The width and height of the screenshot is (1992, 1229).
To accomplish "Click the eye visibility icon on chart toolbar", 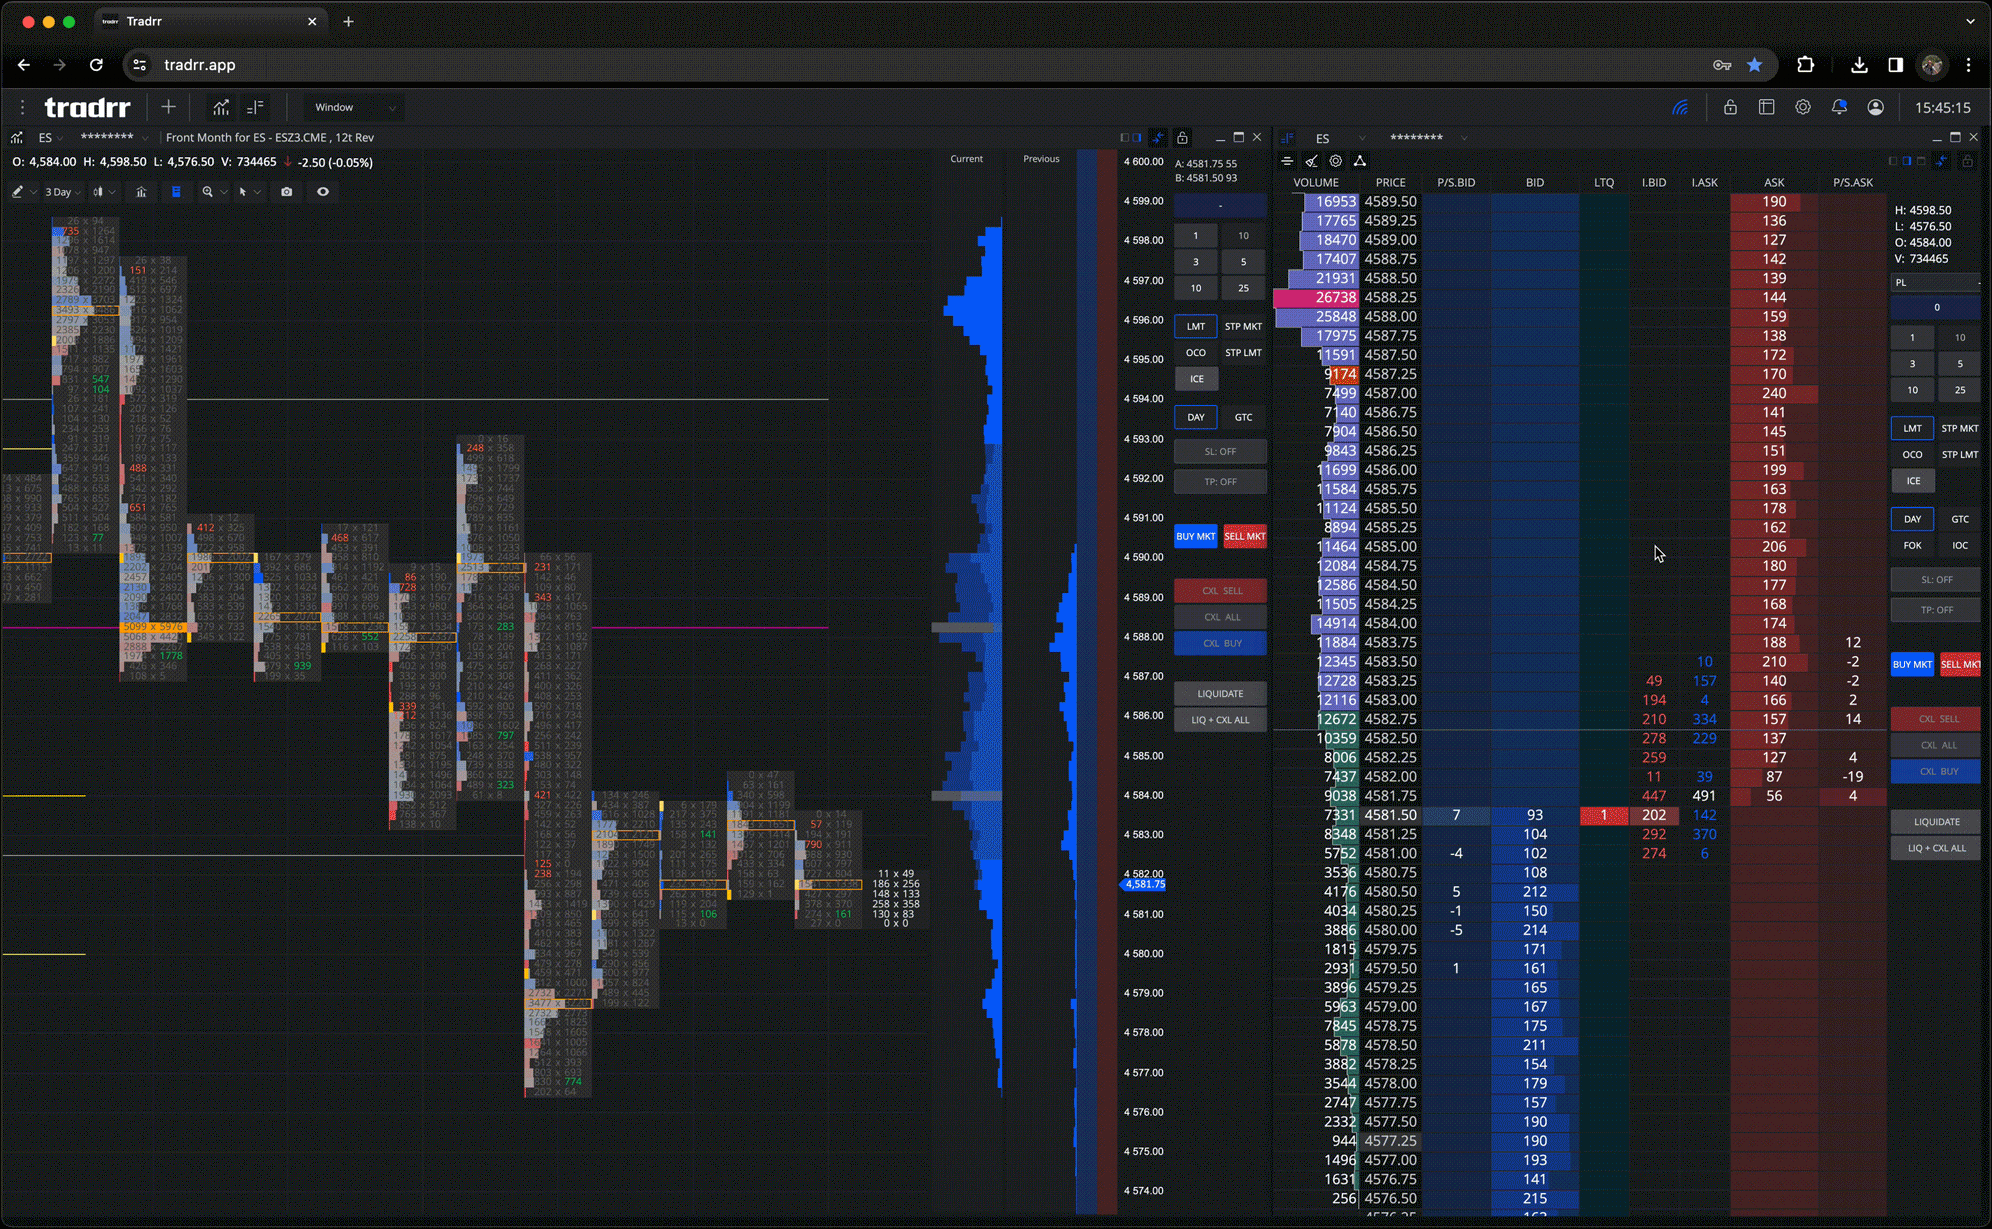I will pyautogui.click(x=322, y=191).
